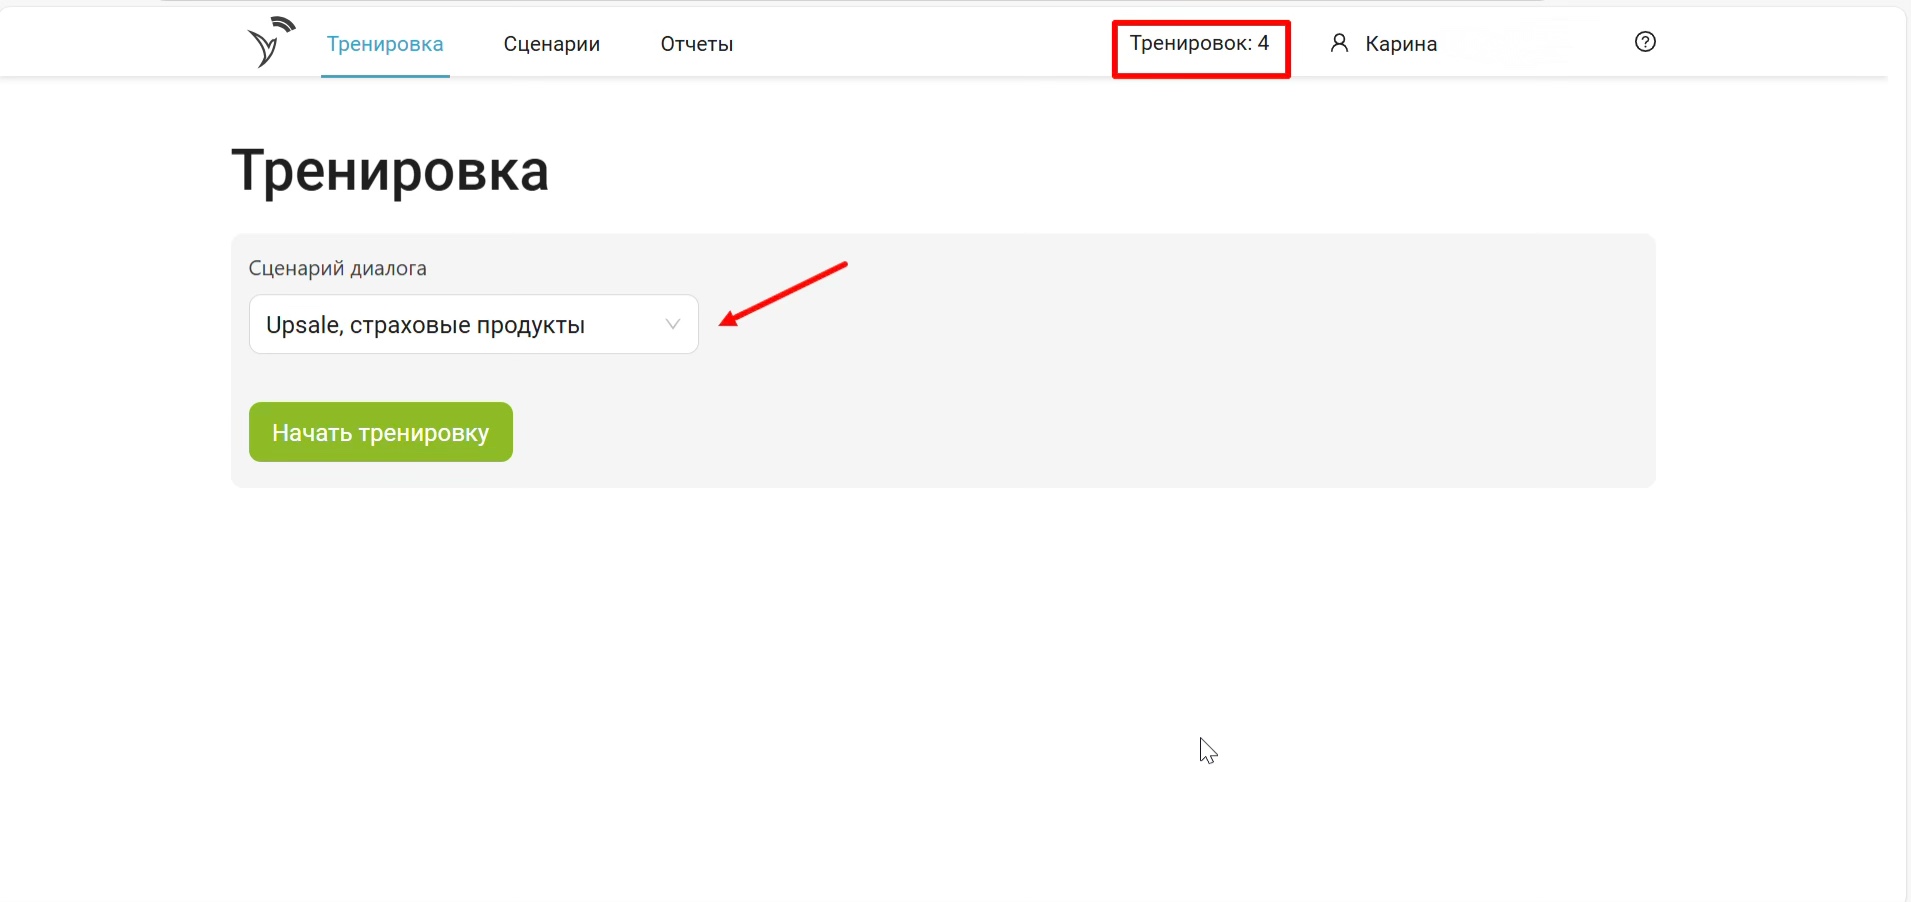Click the blank white area below the panel
Image resolution: width=1911 pixels, height=902 pixels.
pyautogui.click(x=900, y=680)
